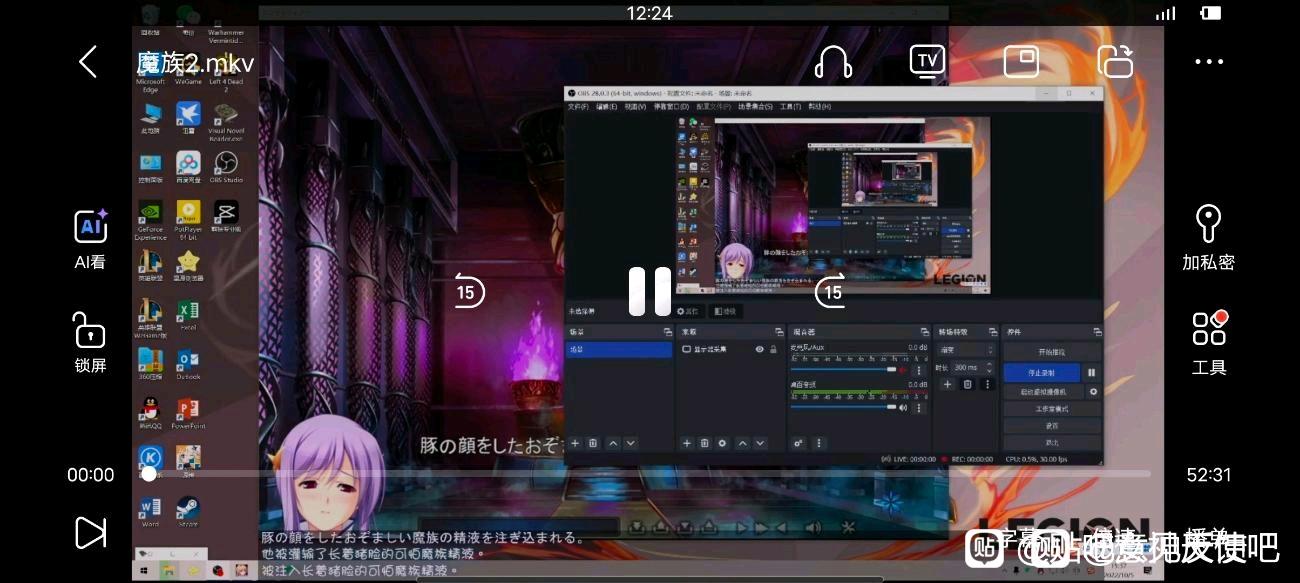Go back using the left arrow
The width and height of the screenshot is (1300, 583).
pos(88,62)
